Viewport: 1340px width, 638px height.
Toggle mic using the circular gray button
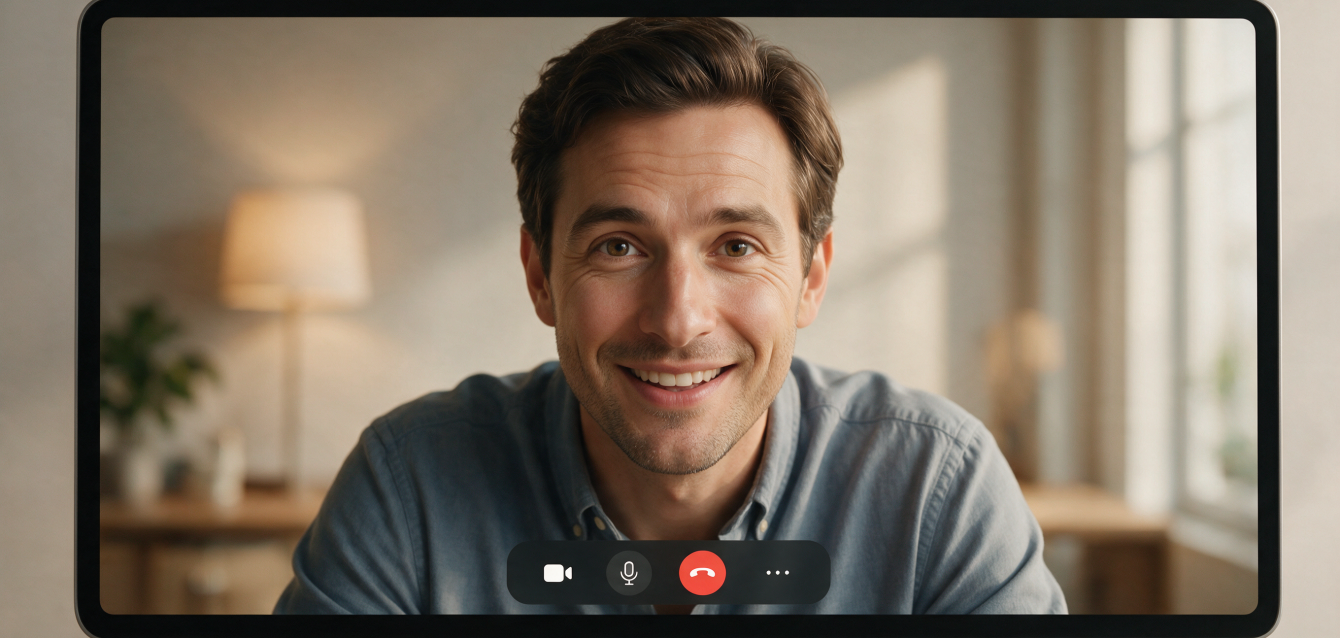pyautogui.click(x=629, y=573)
